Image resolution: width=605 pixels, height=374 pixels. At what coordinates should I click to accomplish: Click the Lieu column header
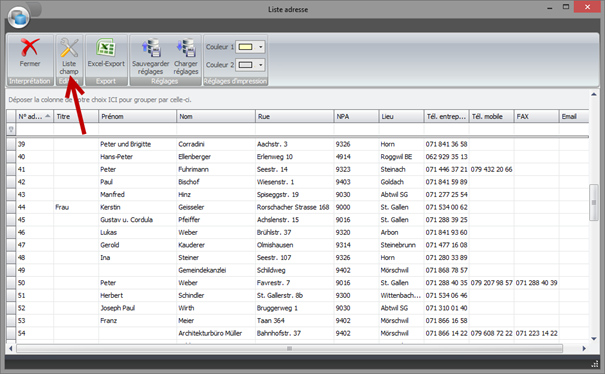coord(401,116)
